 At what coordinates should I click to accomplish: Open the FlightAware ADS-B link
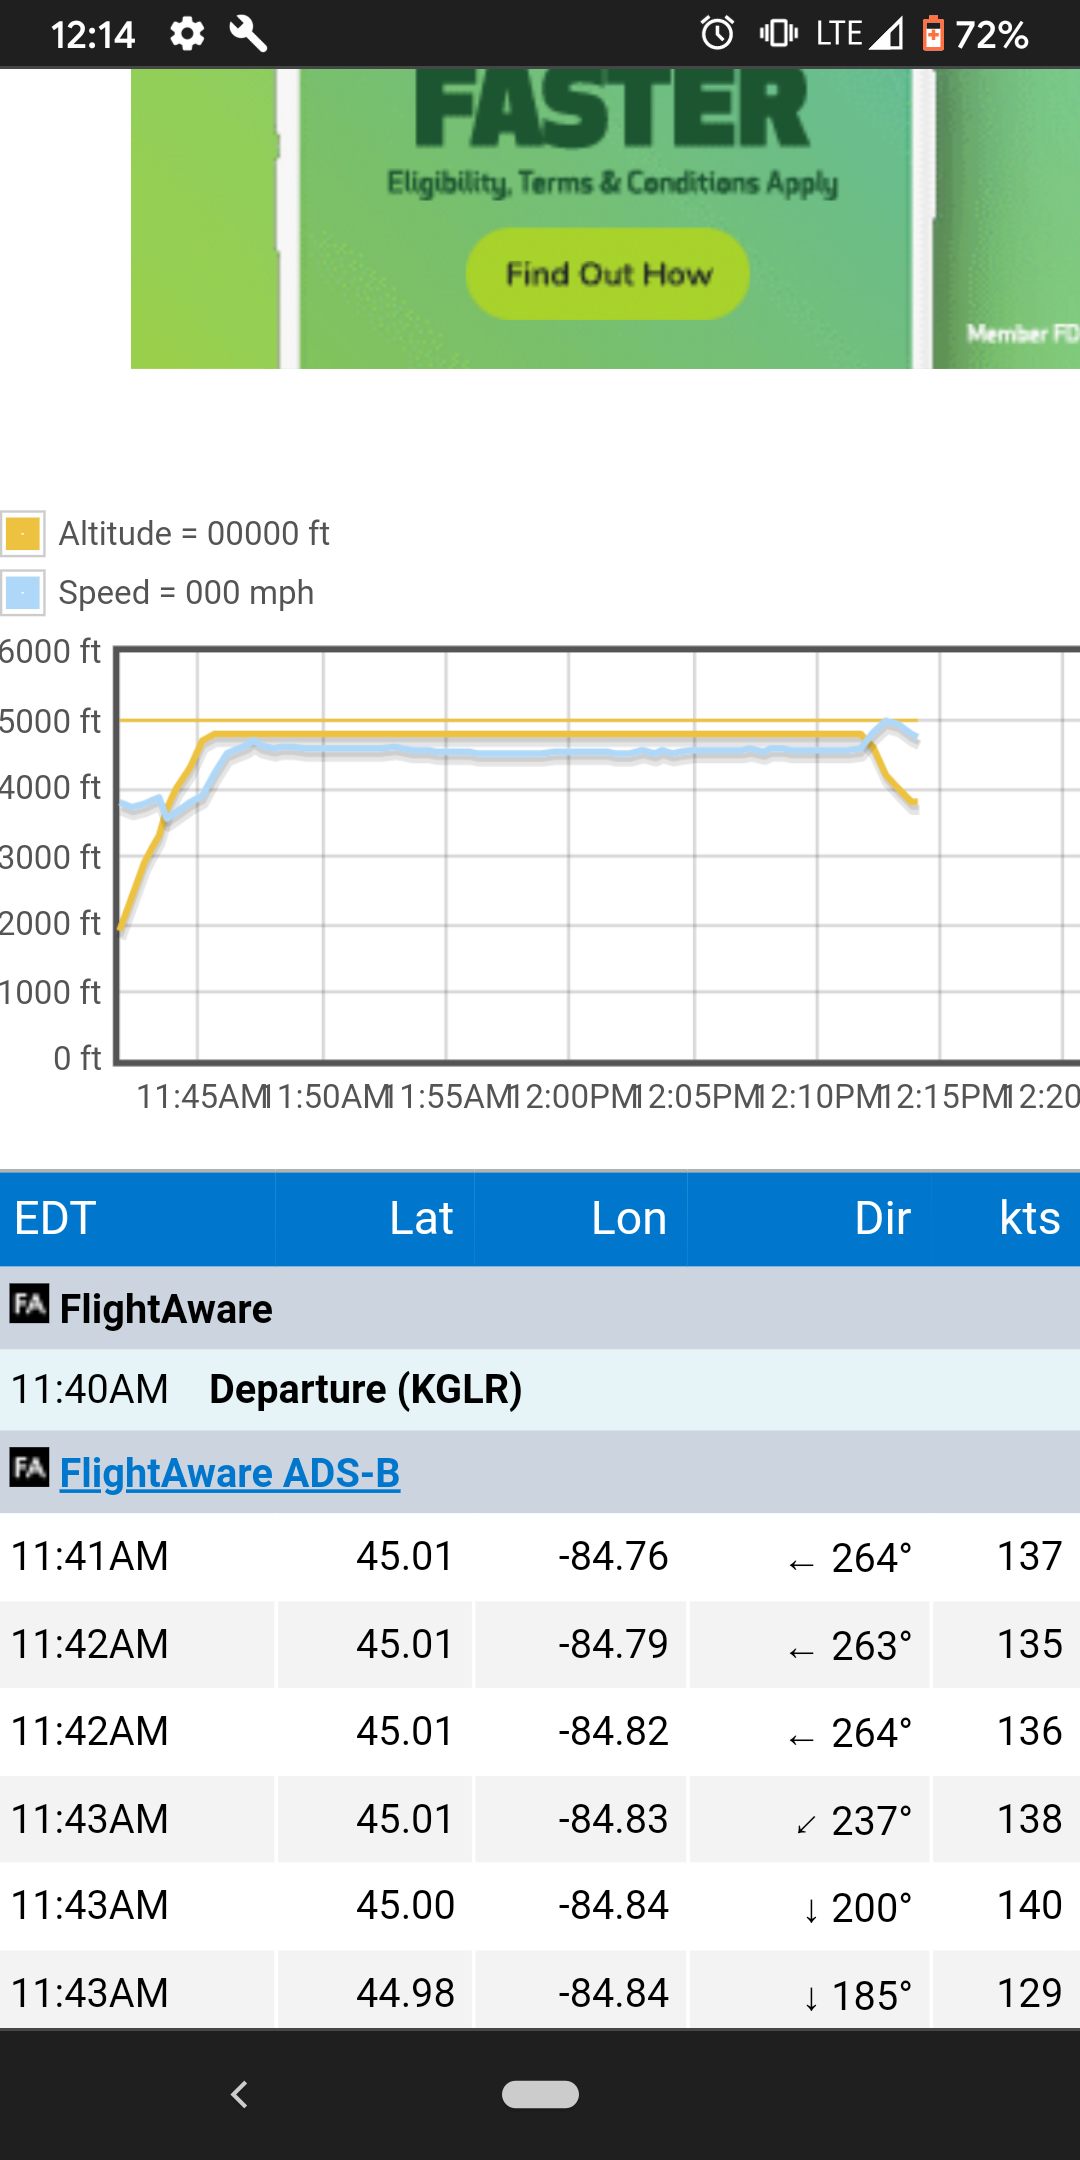[x=230, y=1473]
